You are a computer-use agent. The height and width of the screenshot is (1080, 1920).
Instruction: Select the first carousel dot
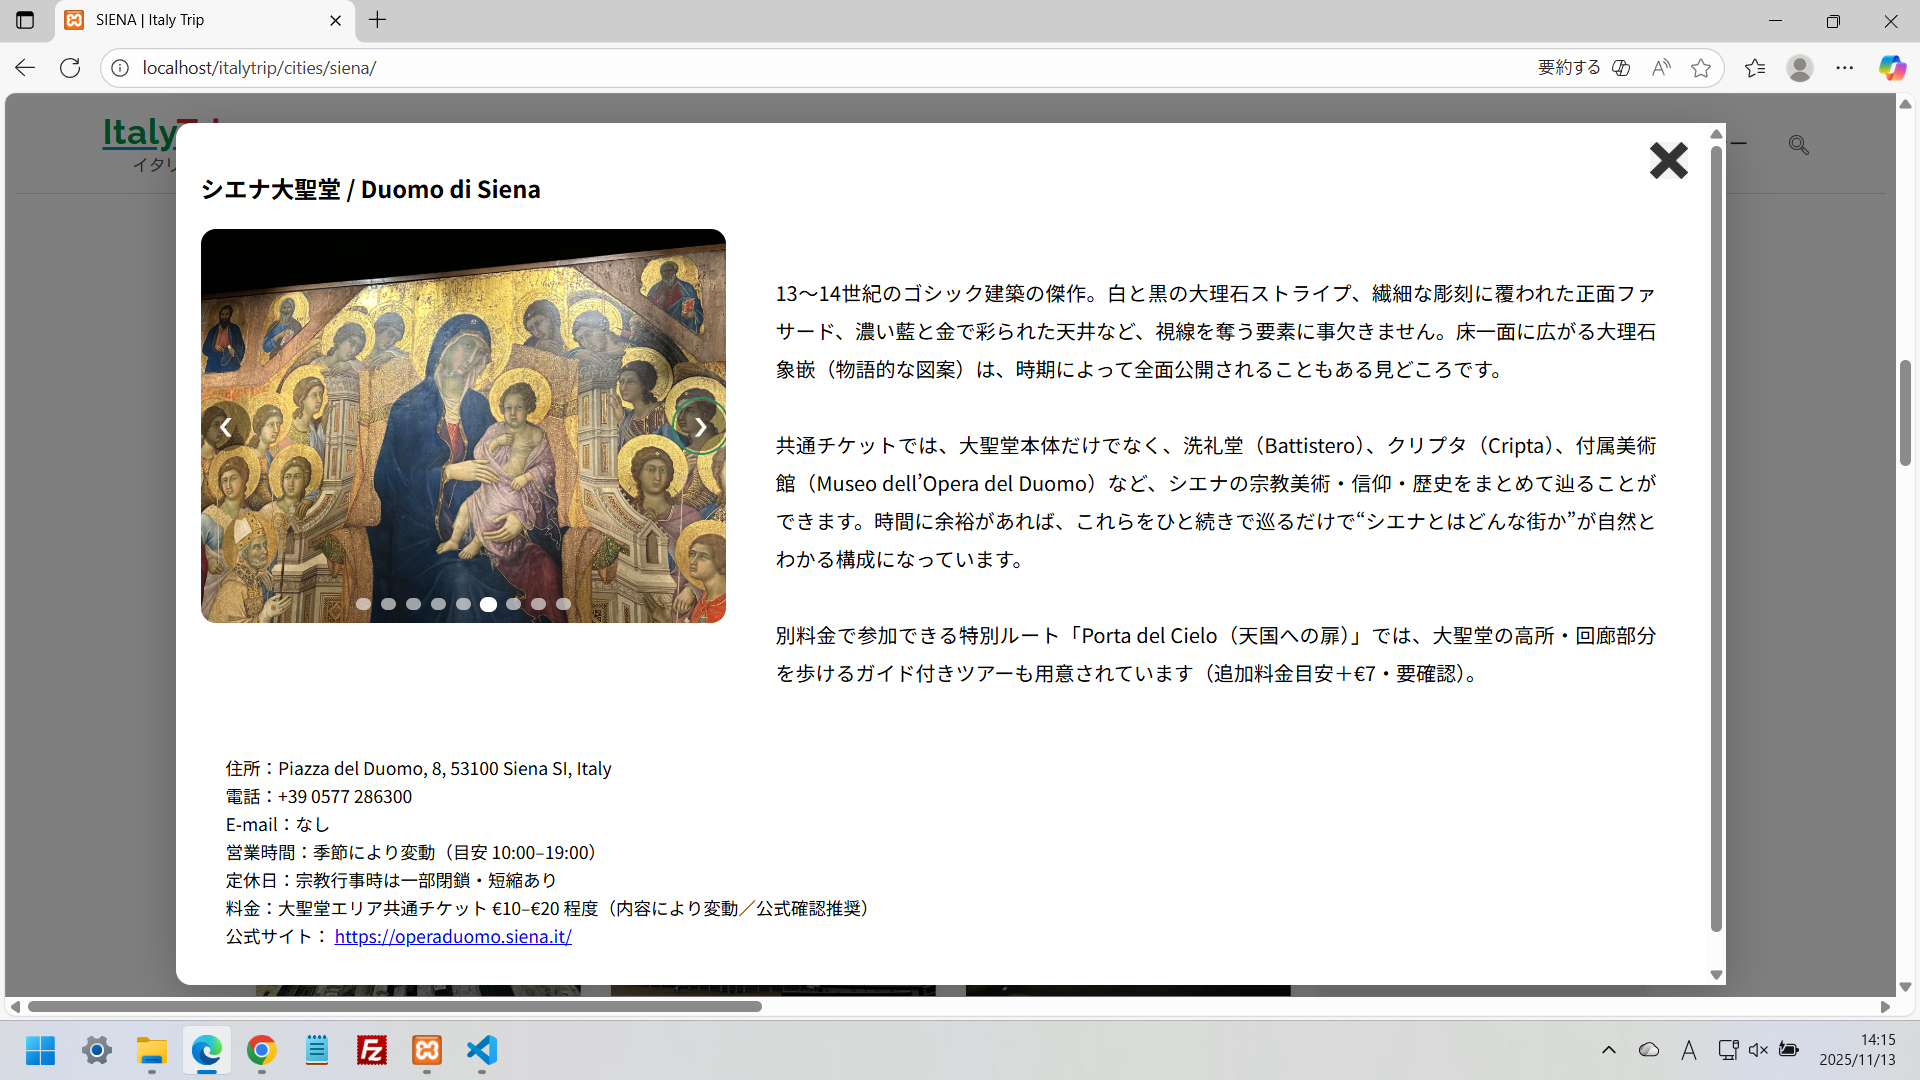(x=363, y=604)
